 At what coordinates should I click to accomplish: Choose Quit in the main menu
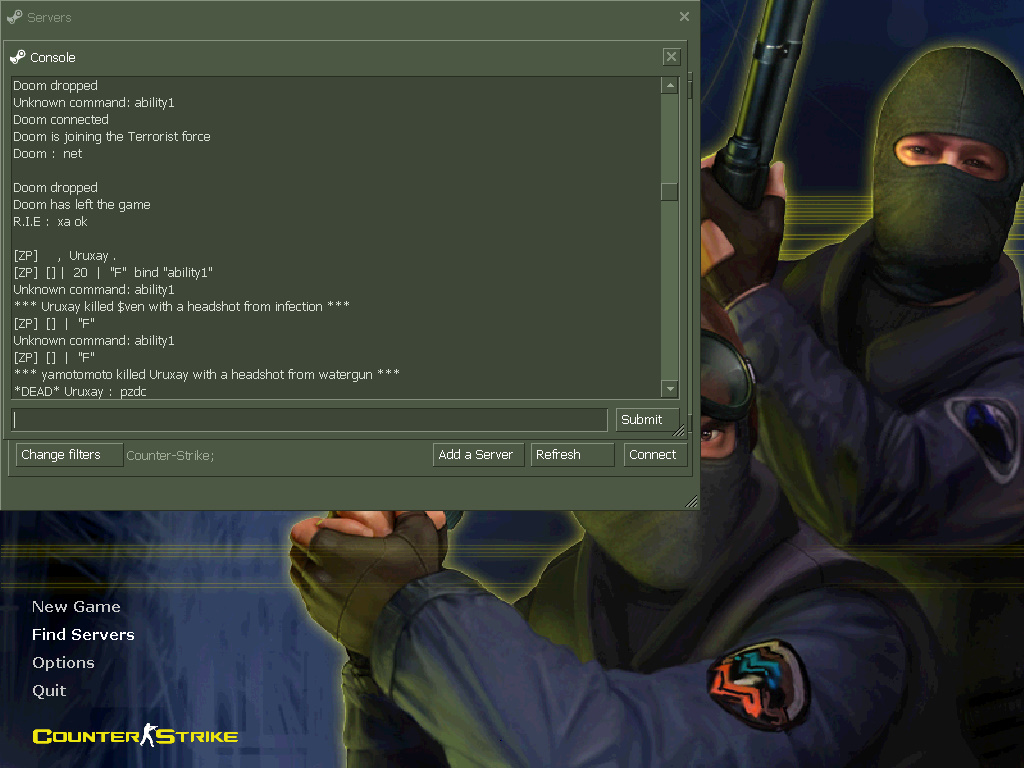tap(49, 691)
